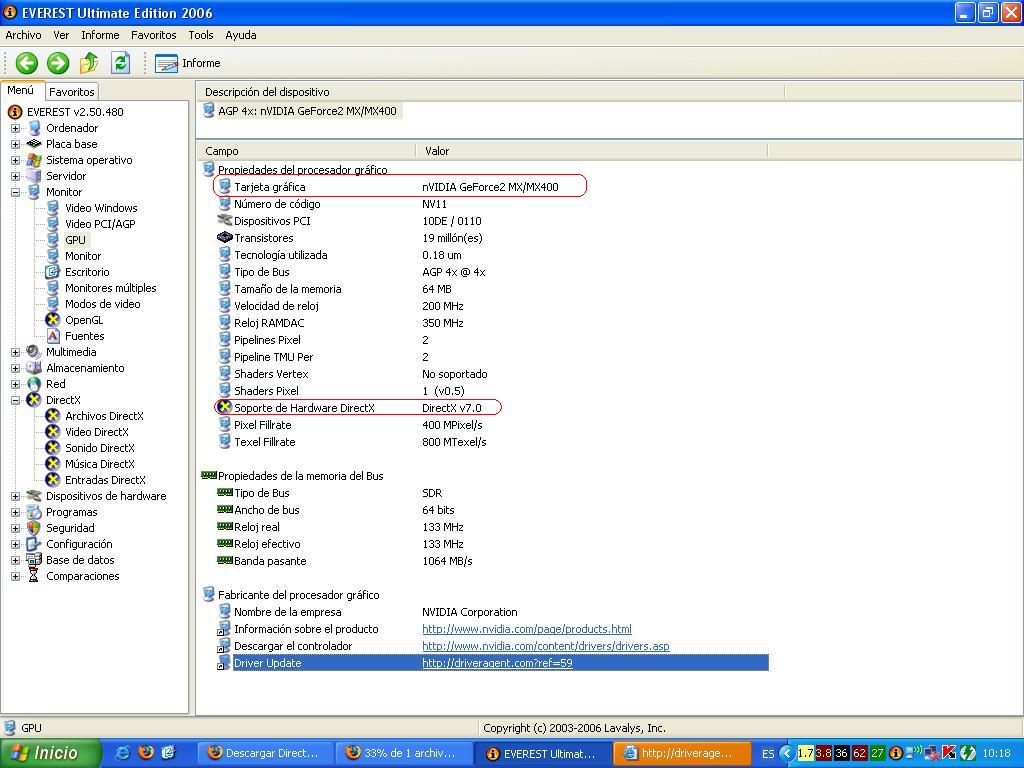Select the Video Windows tree icon

click(x=53, y=208)
